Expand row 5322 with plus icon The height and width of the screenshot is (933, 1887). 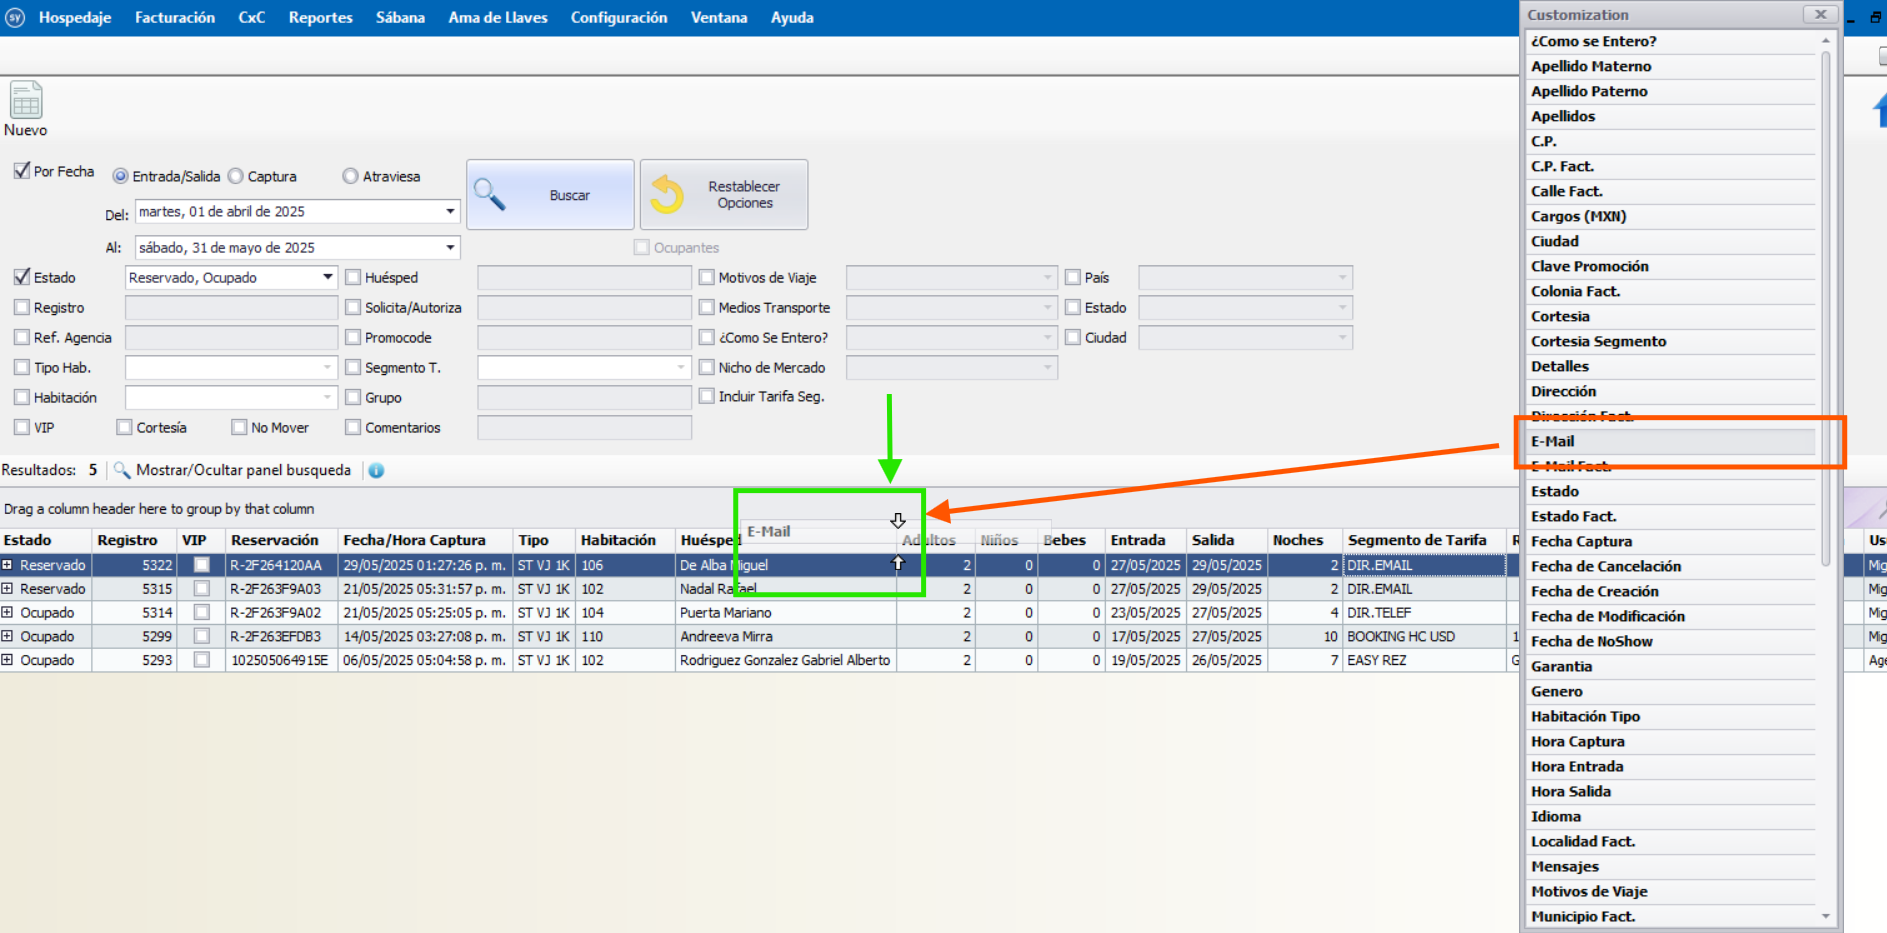8,565
